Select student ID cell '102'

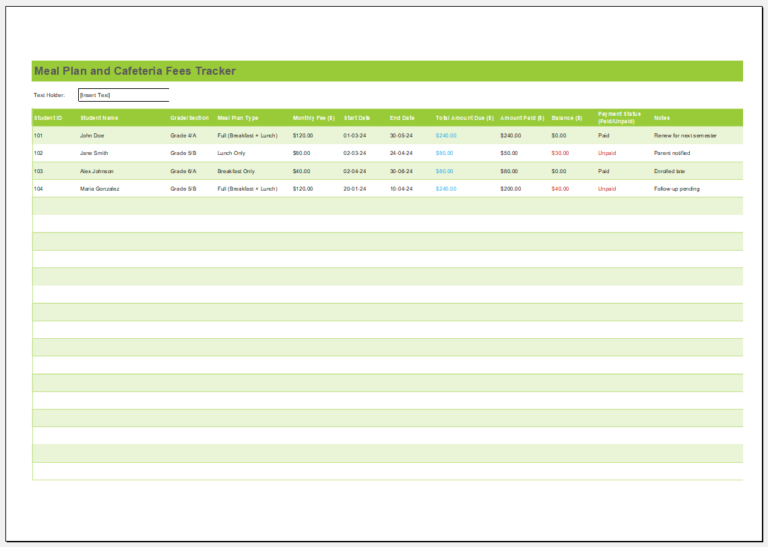(38, 153)
